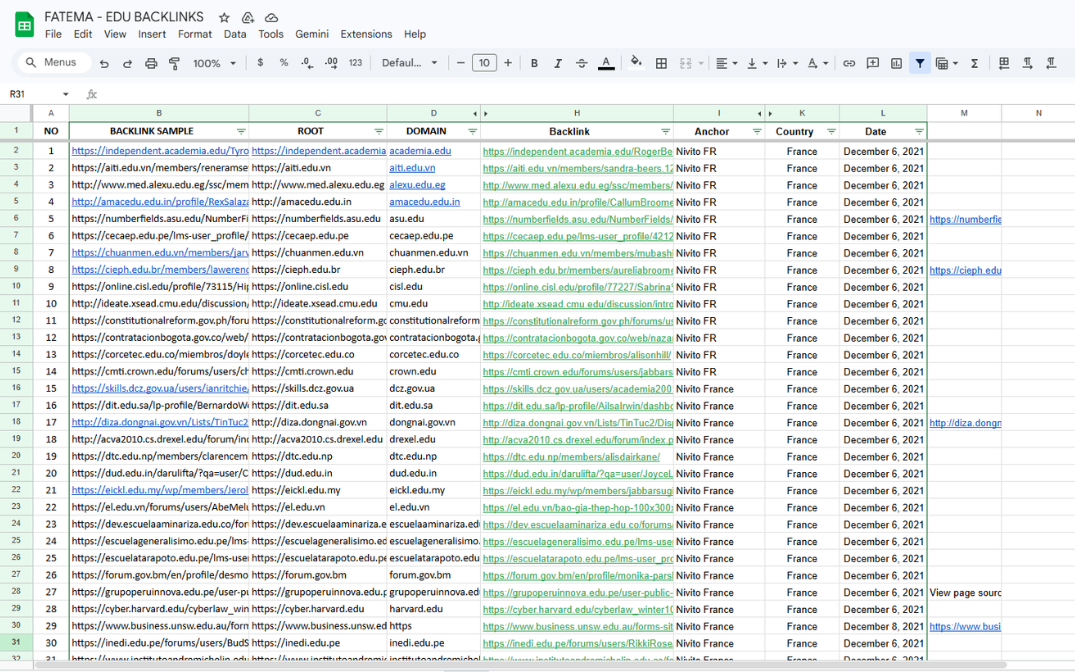The width and height of the screenshot is (1075, 672).
Task: Open the fill color picker
Action: point(635,63)
